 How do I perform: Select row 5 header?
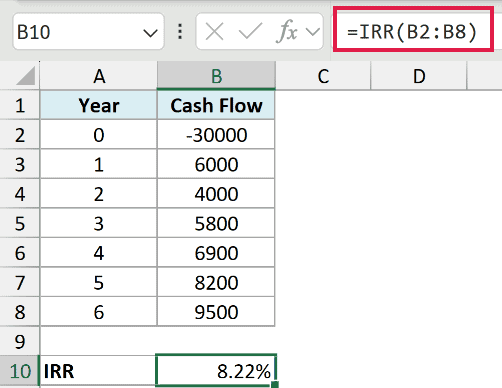20,223
